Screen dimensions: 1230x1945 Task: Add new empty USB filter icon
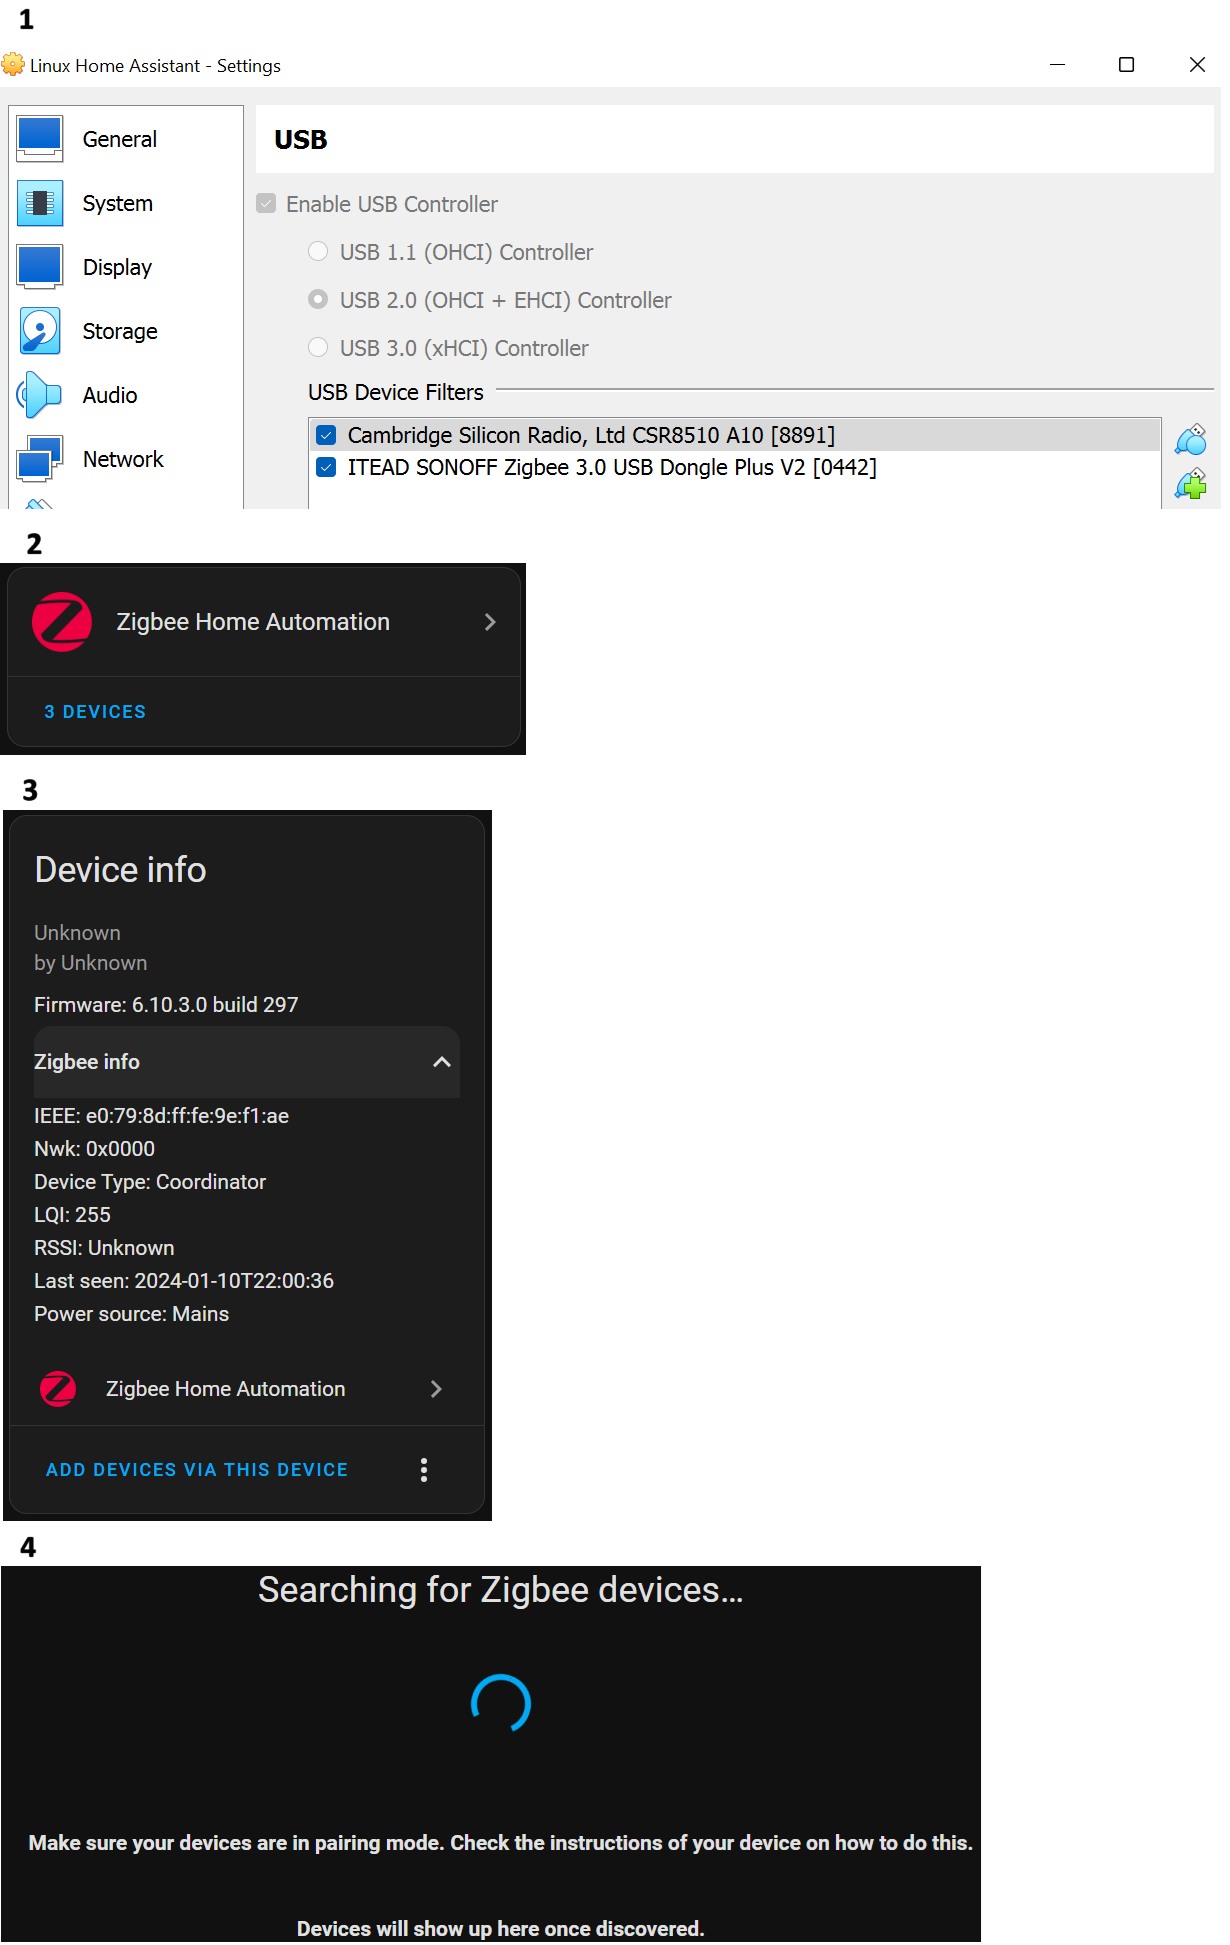1191,440
